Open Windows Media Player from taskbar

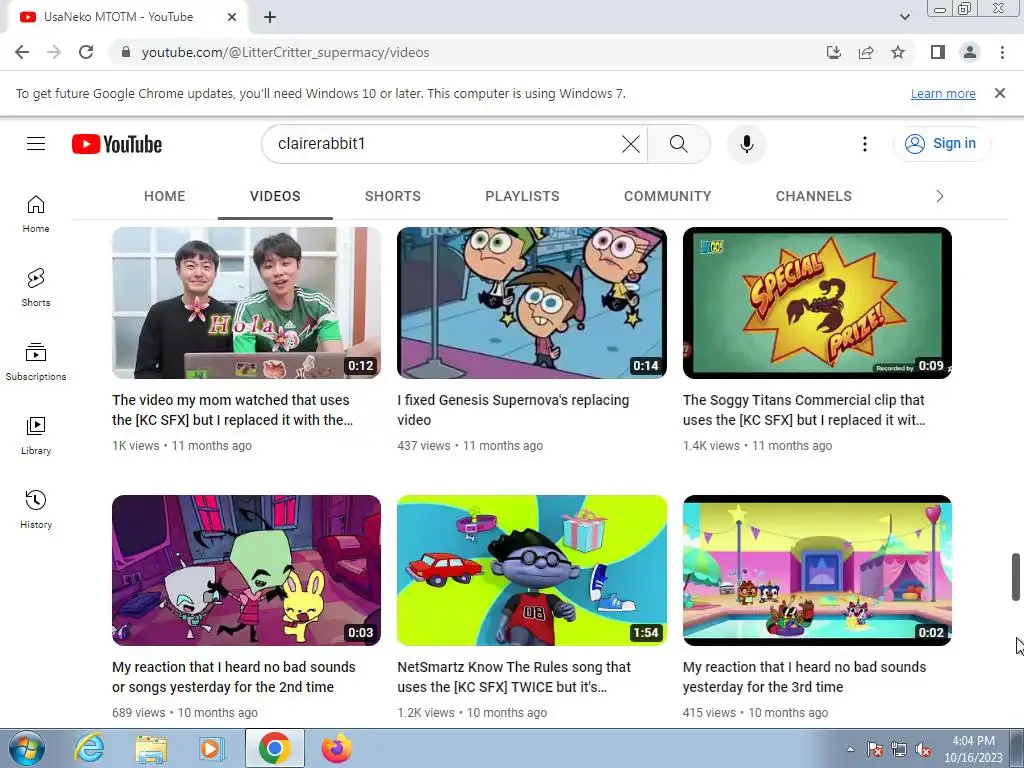(x=212, y=748)
